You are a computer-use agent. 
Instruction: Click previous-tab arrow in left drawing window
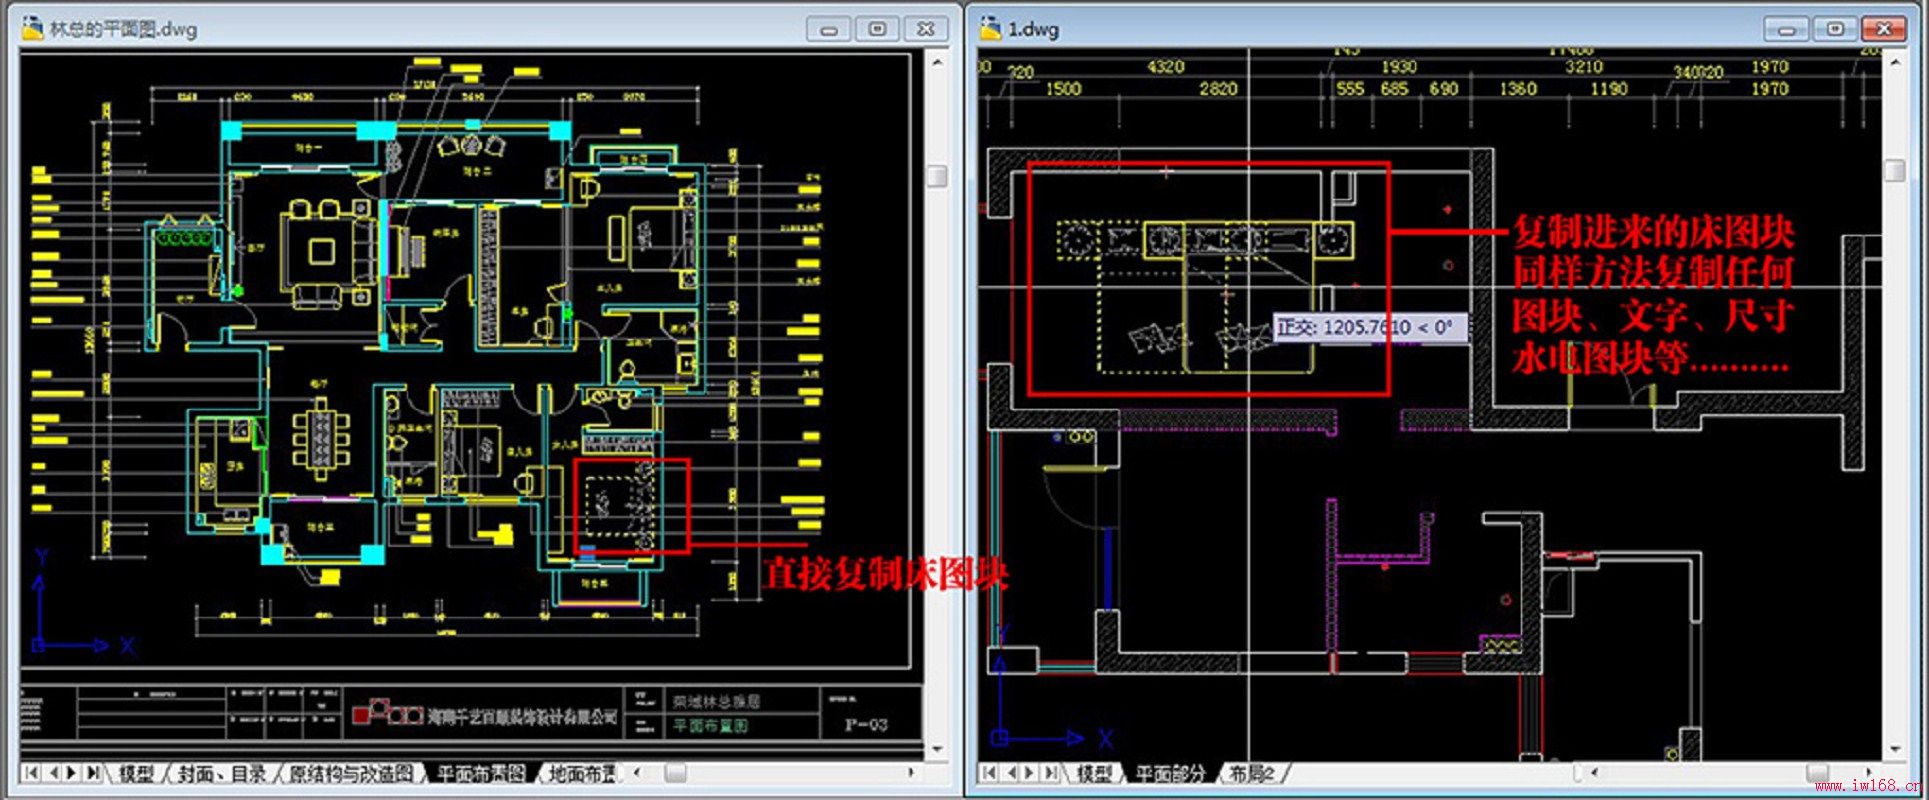[54, 773]
